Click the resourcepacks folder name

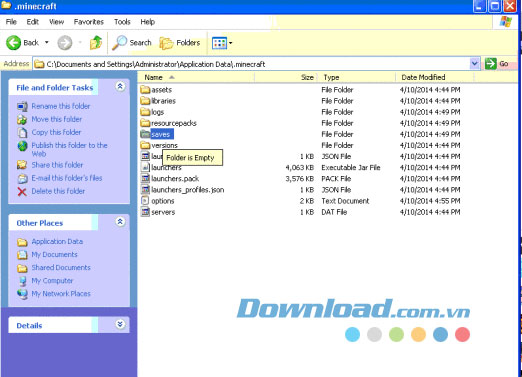click(x=174, y=123)
